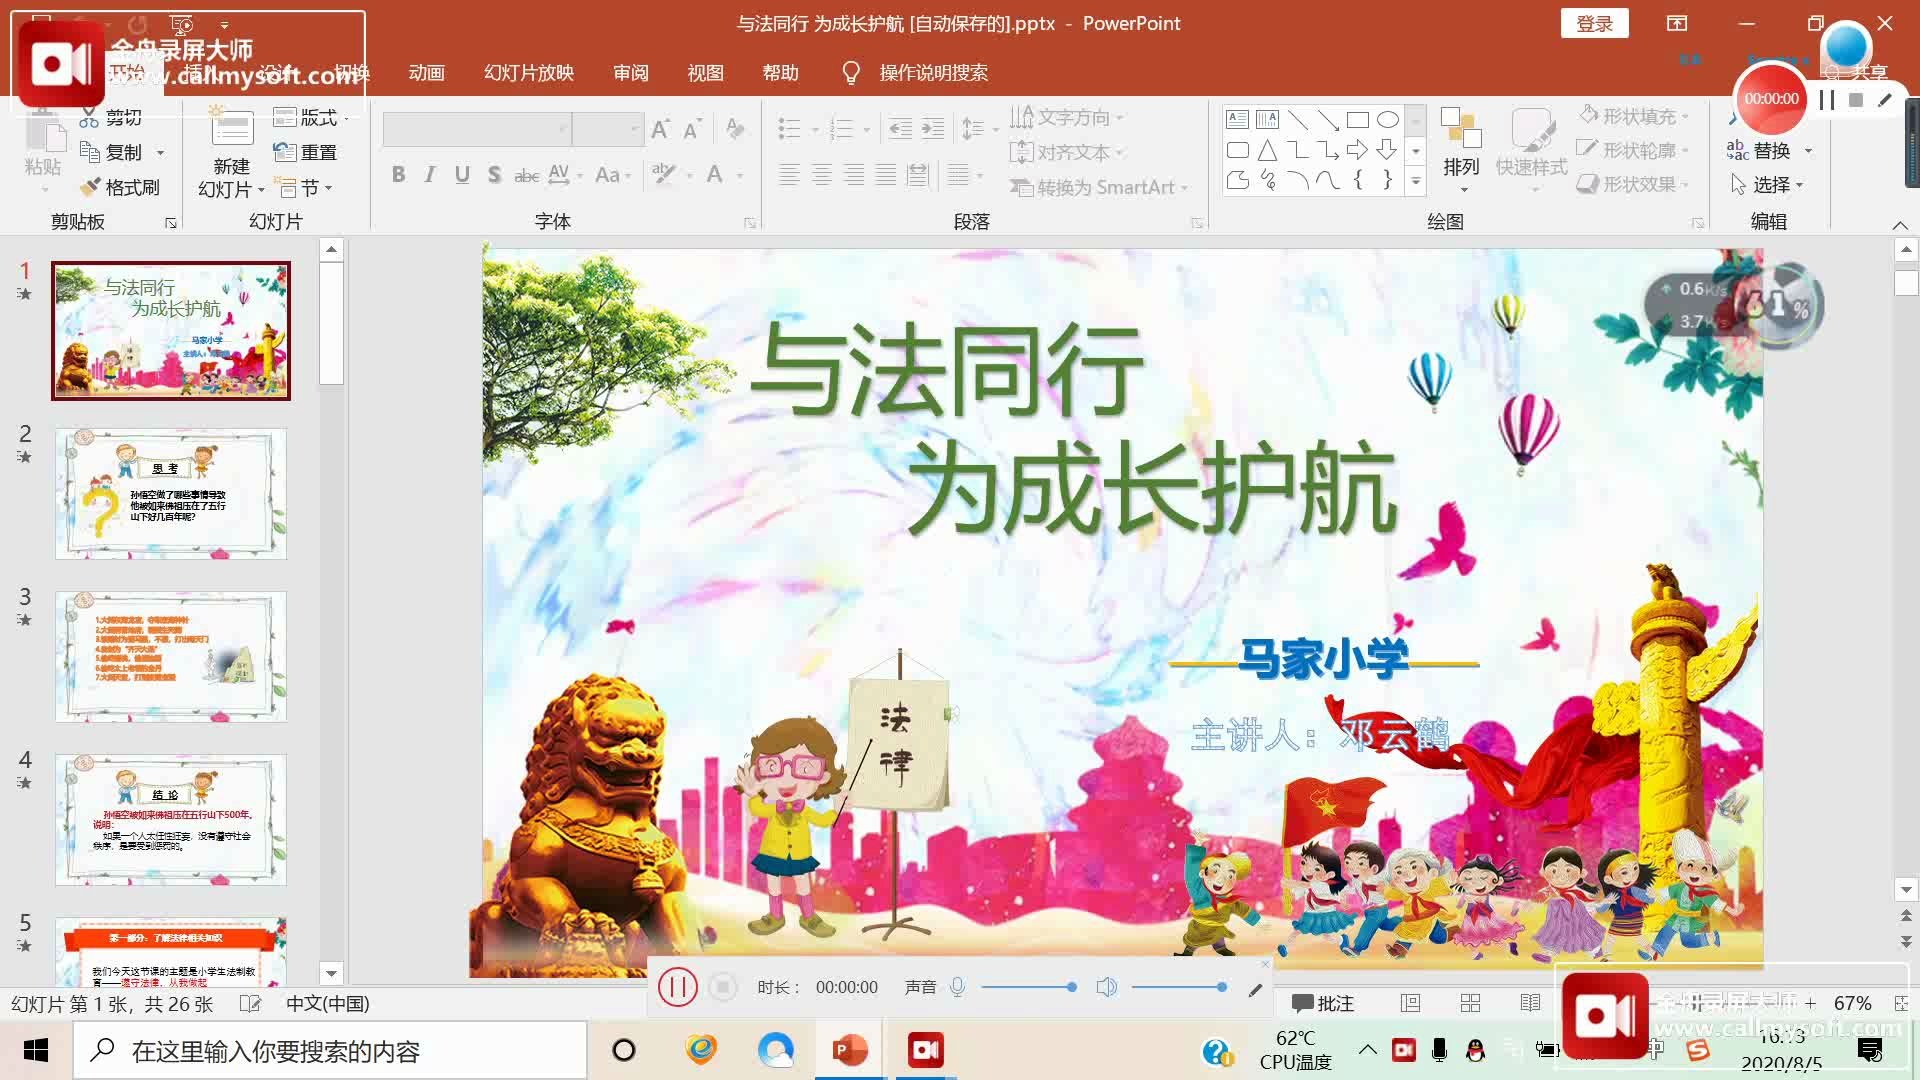Screen dimensions: 1920x1080
Task: Click the PowerPoint taskbar icon
Action: pos(850,1050)
